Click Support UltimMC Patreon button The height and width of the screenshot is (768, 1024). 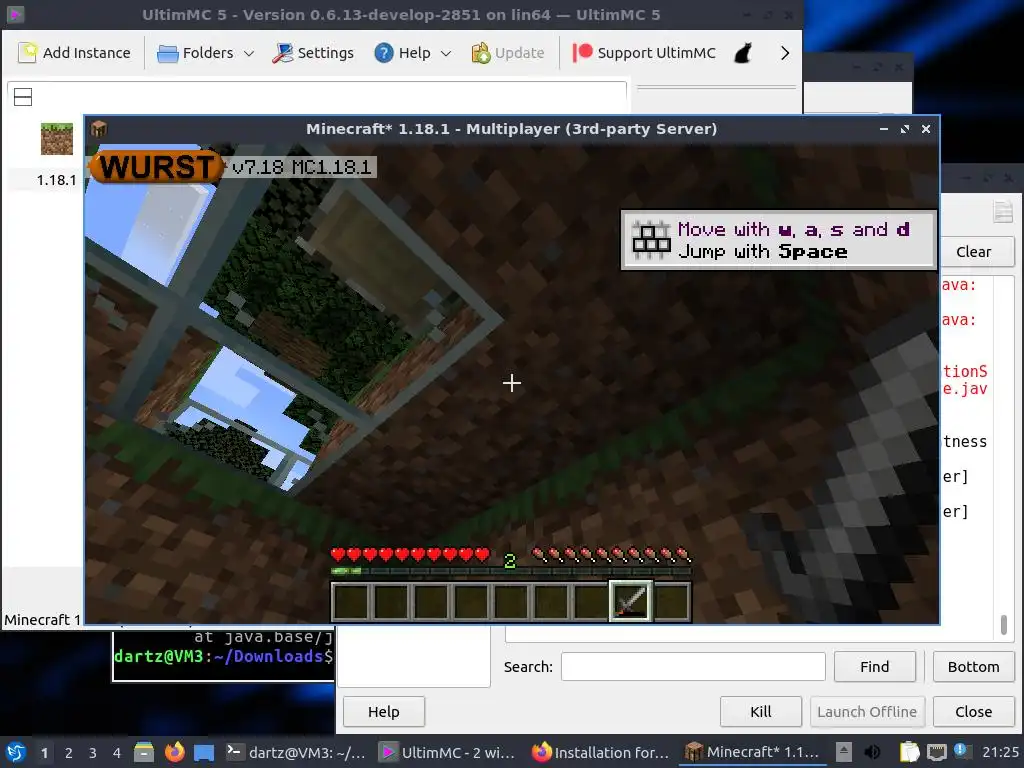(644, 53)
